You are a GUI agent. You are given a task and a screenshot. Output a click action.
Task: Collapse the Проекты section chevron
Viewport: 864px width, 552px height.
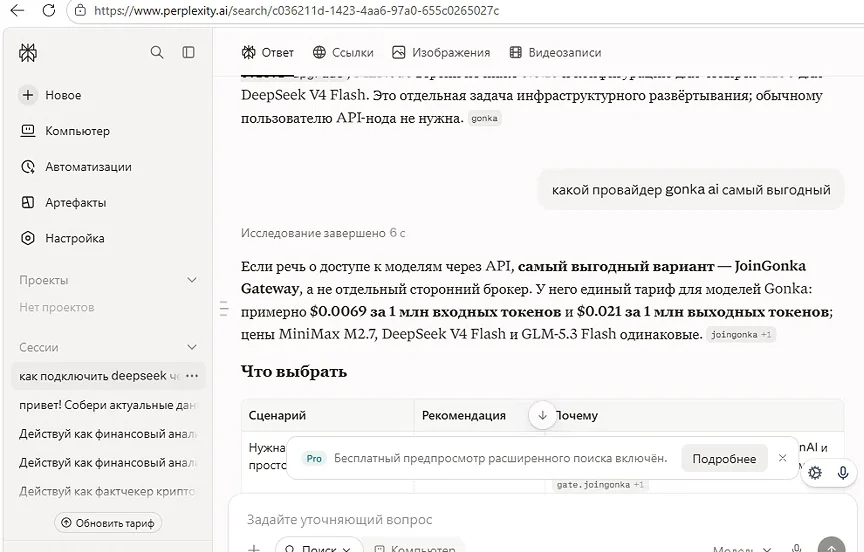(192, 280)
